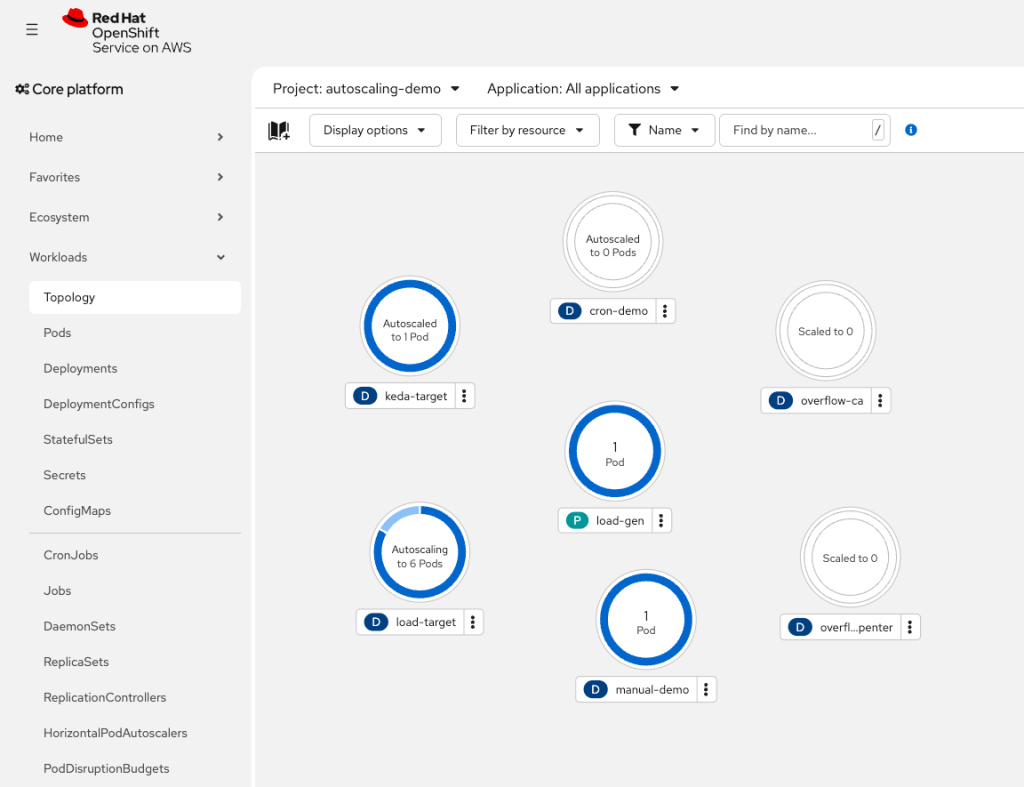
Task: Open kebab menu for overfl...penter
Action: point(910,627)
